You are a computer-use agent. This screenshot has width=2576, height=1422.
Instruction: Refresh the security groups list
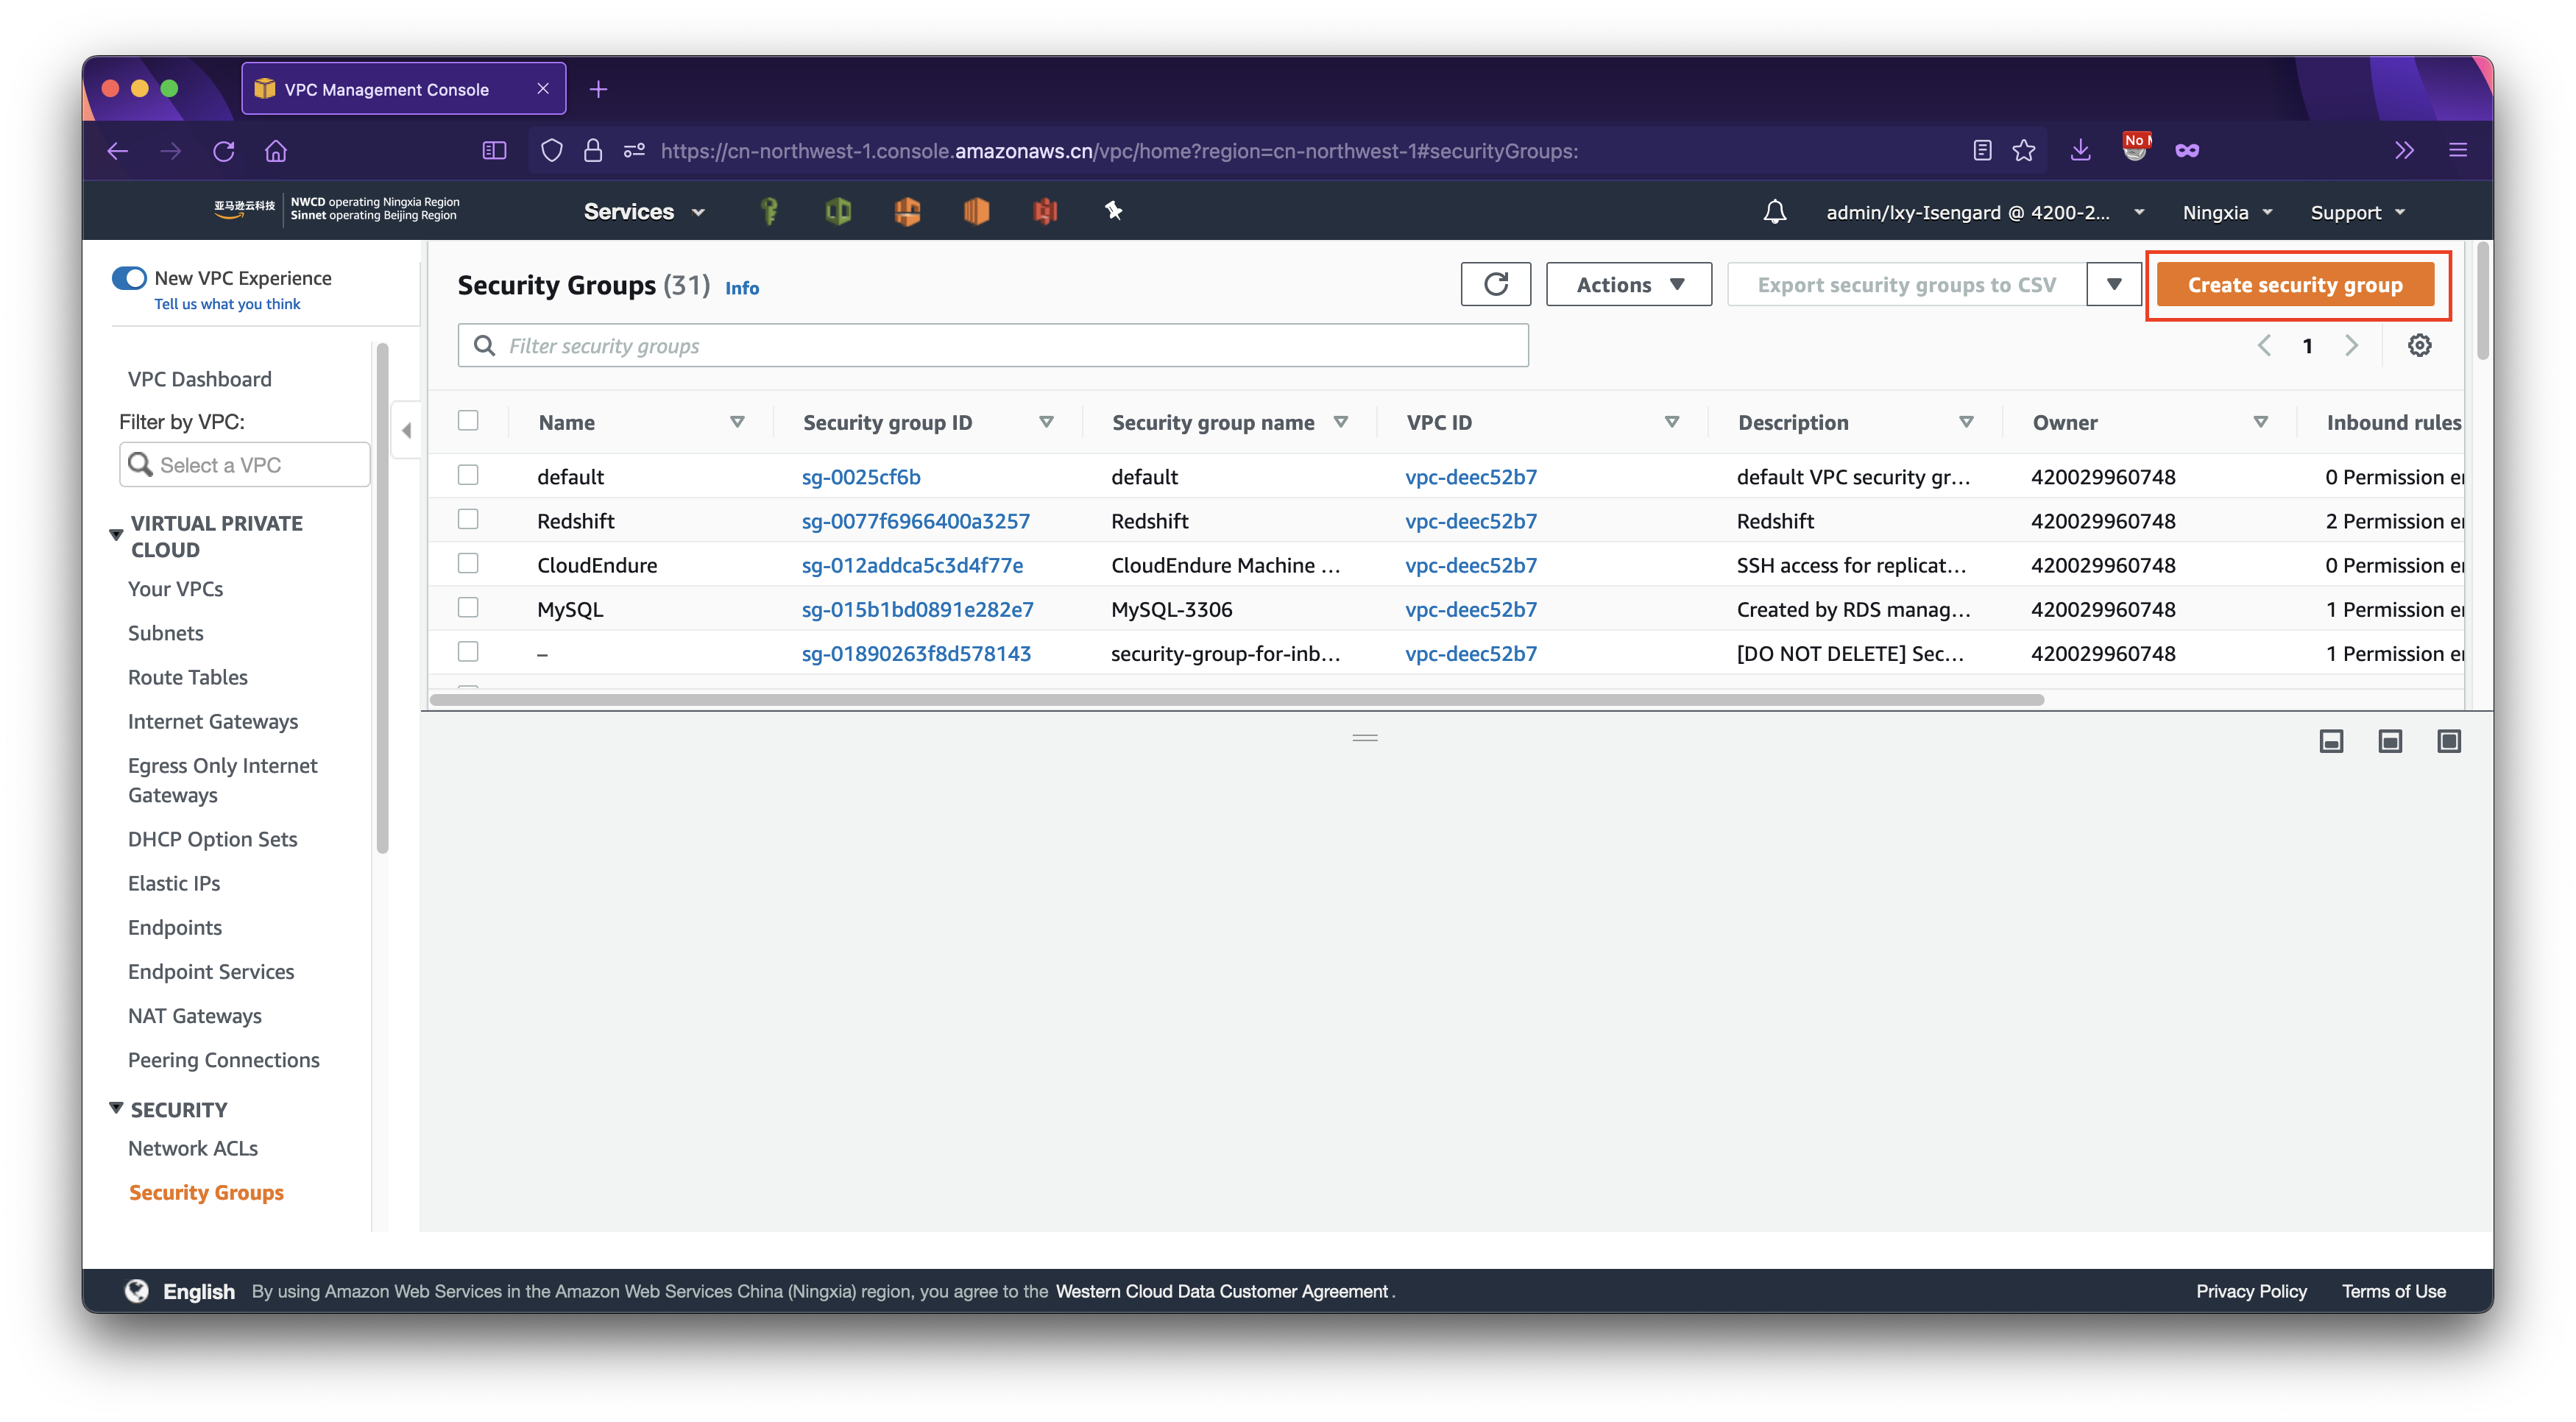coord(1495,285)
